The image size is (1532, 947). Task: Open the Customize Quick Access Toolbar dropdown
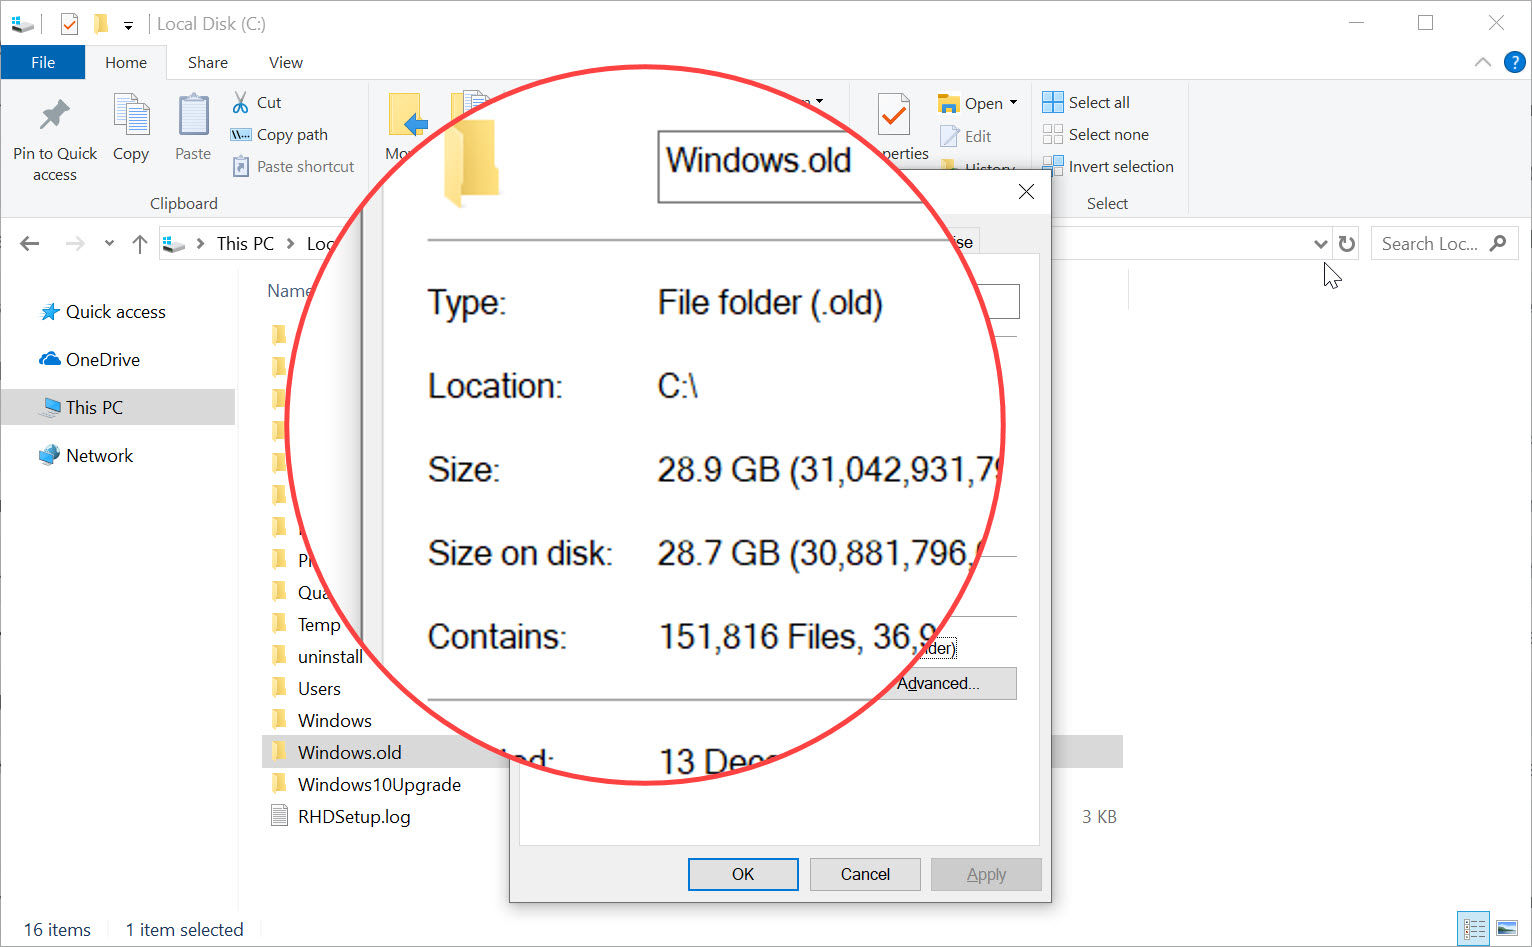pyautogui.click(x=128, y=25)
